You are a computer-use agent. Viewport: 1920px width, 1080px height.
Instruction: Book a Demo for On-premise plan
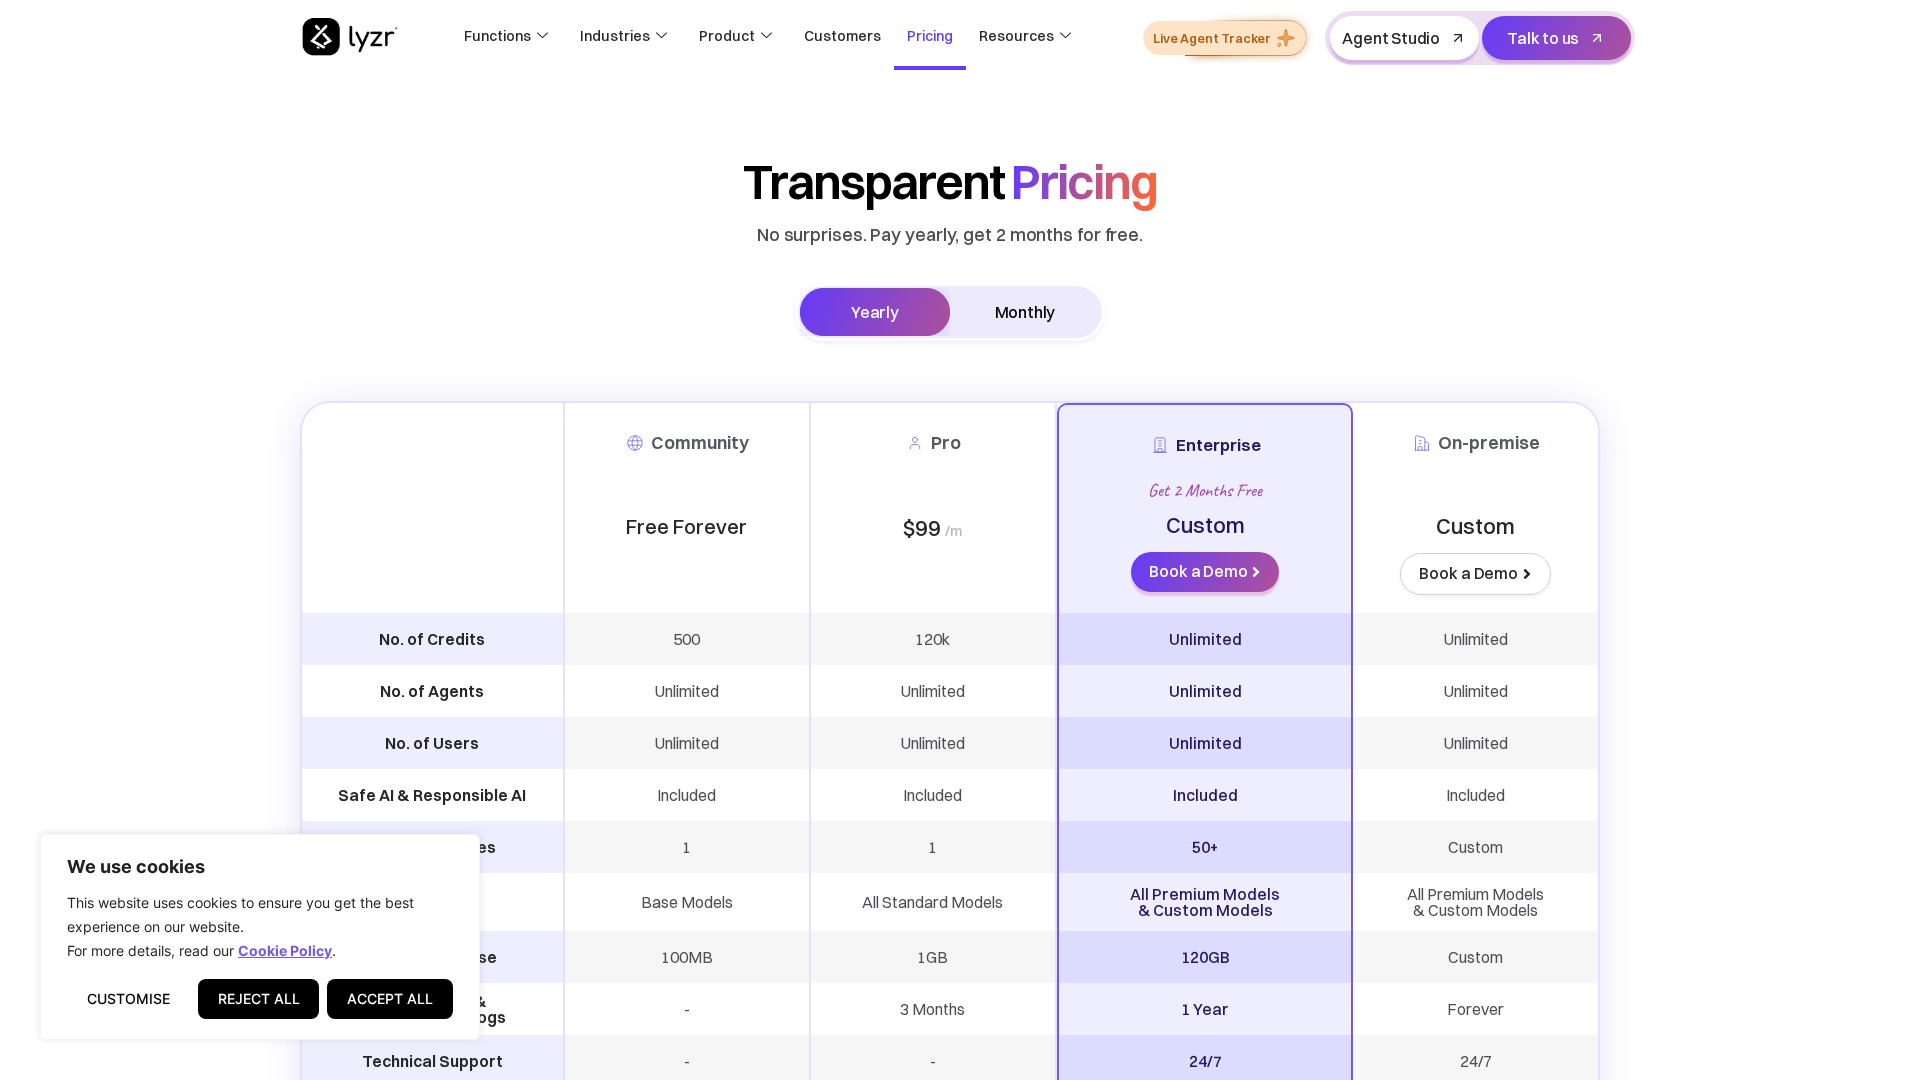1474,574
